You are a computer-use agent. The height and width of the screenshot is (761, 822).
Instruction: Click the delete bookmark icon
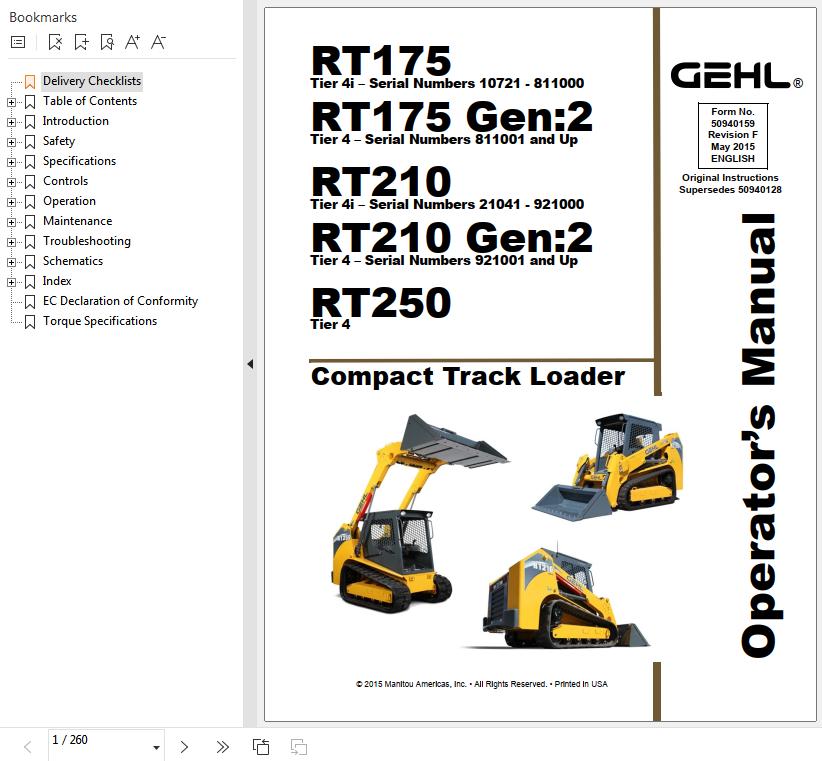(x=55, y=42)
